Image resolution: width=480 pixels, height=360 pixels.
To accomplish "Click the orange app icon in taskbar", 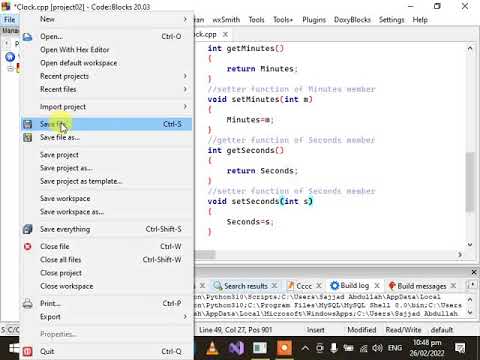I will point(284,348).
